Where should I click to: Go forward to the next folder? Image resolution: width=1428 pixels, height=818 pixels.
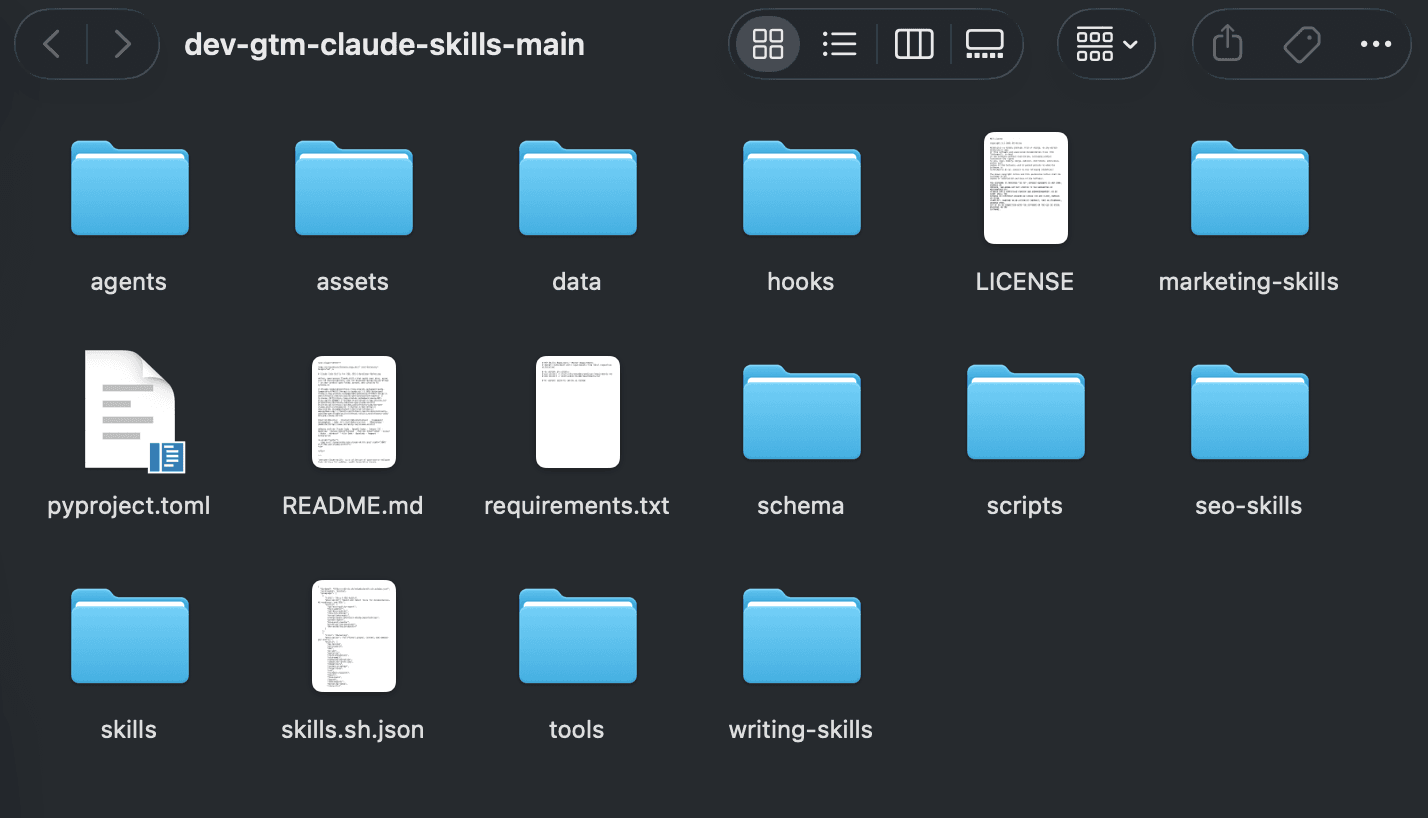pos(123,44)
